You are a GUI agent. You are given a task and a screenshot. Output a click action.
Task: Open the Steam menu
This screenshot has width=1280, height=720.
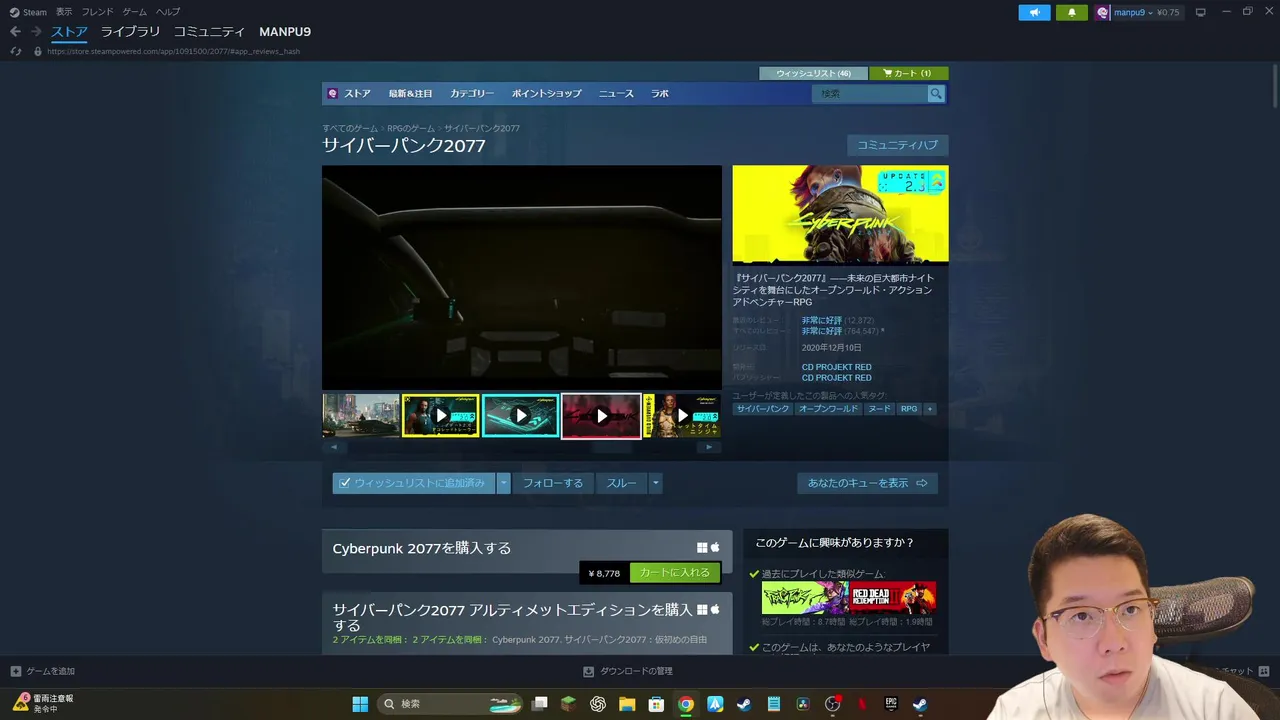pyautogui.click(x=28, y=12)
